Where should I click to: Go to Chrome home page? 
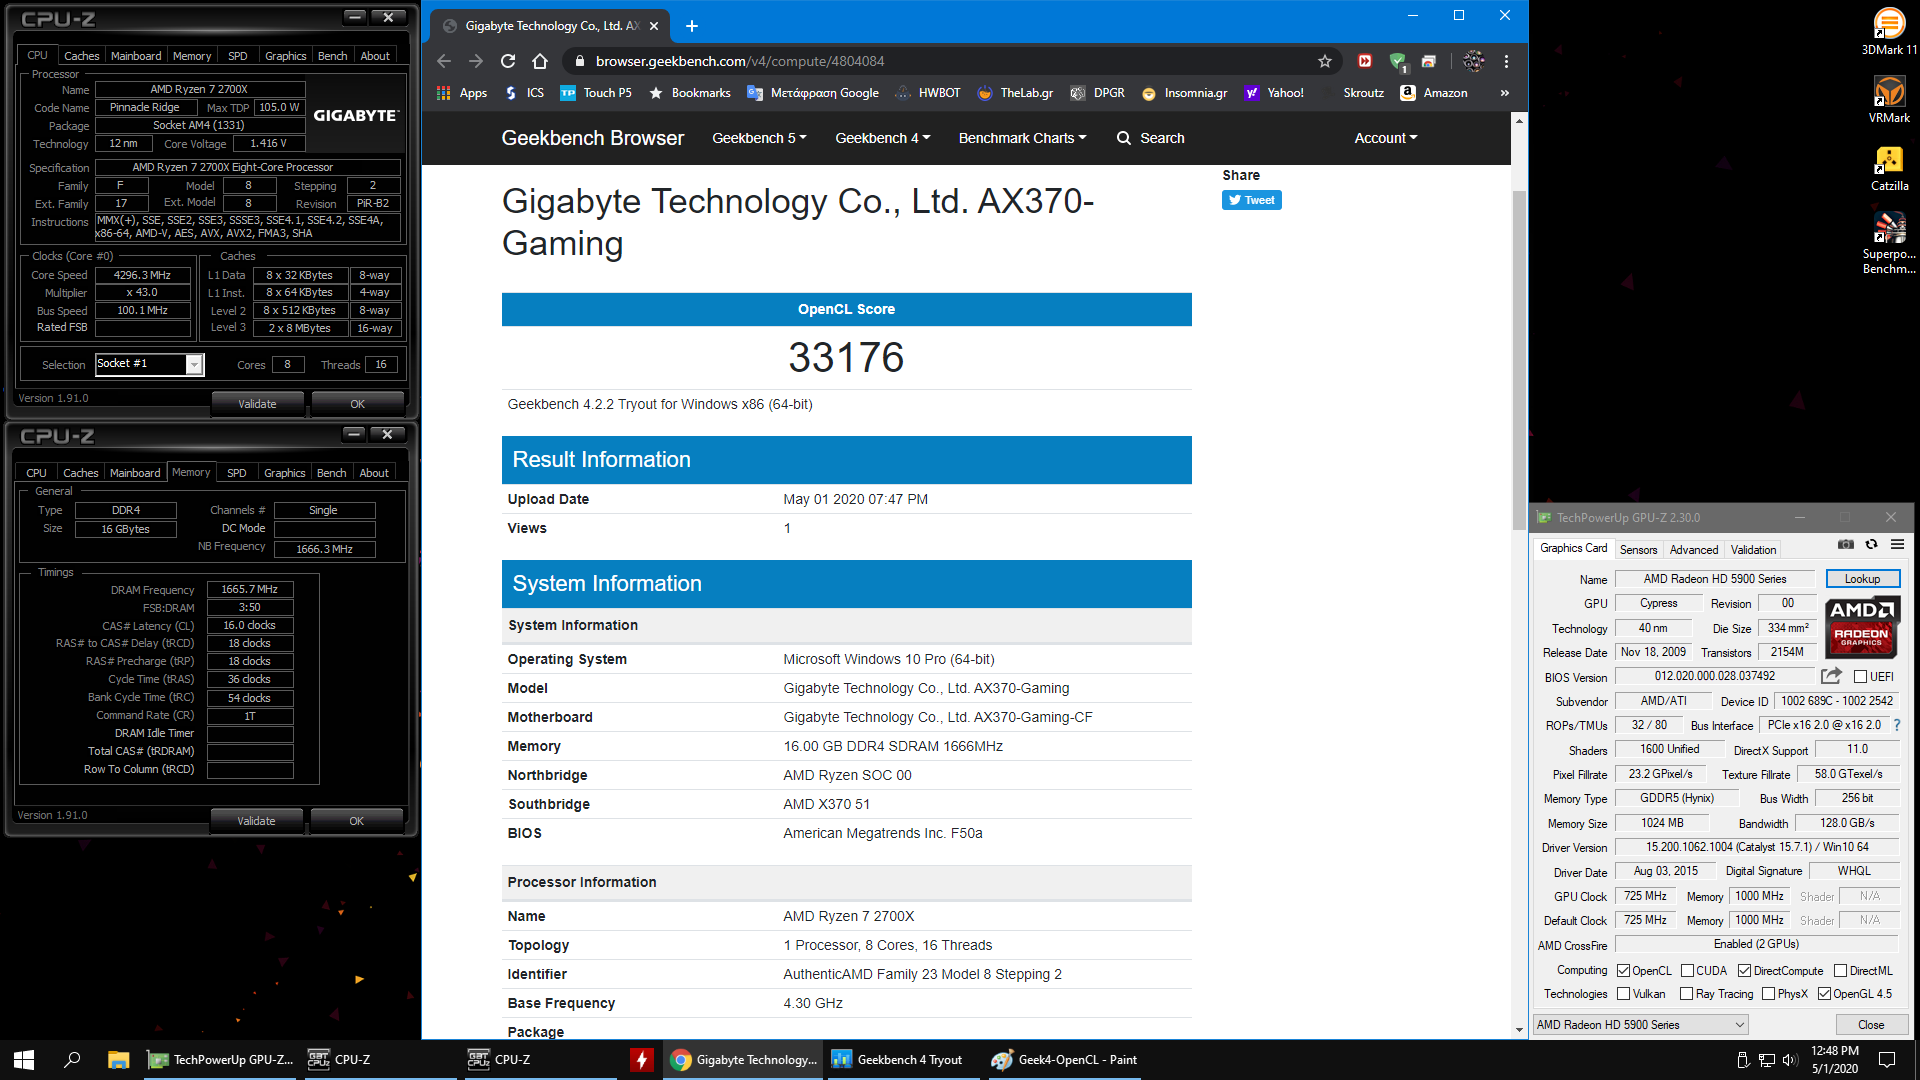(x=540, y=61)
